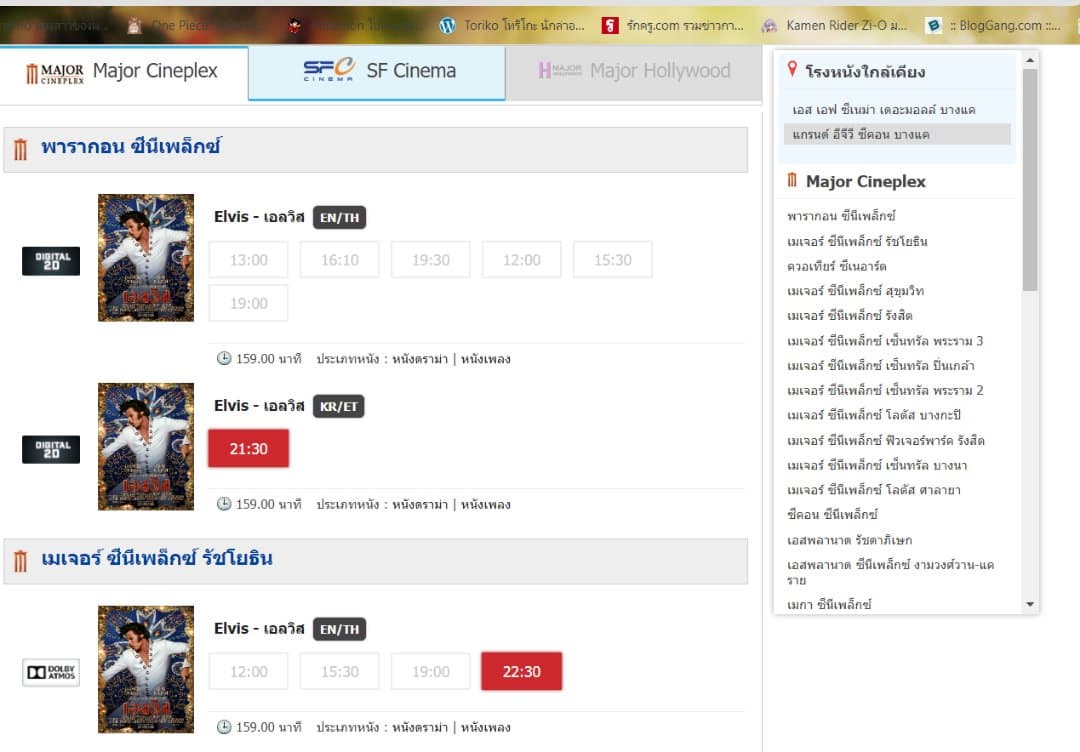Switch to the Major Cineplex tab
Screen dimensions: 1080x752
[124, 73]
